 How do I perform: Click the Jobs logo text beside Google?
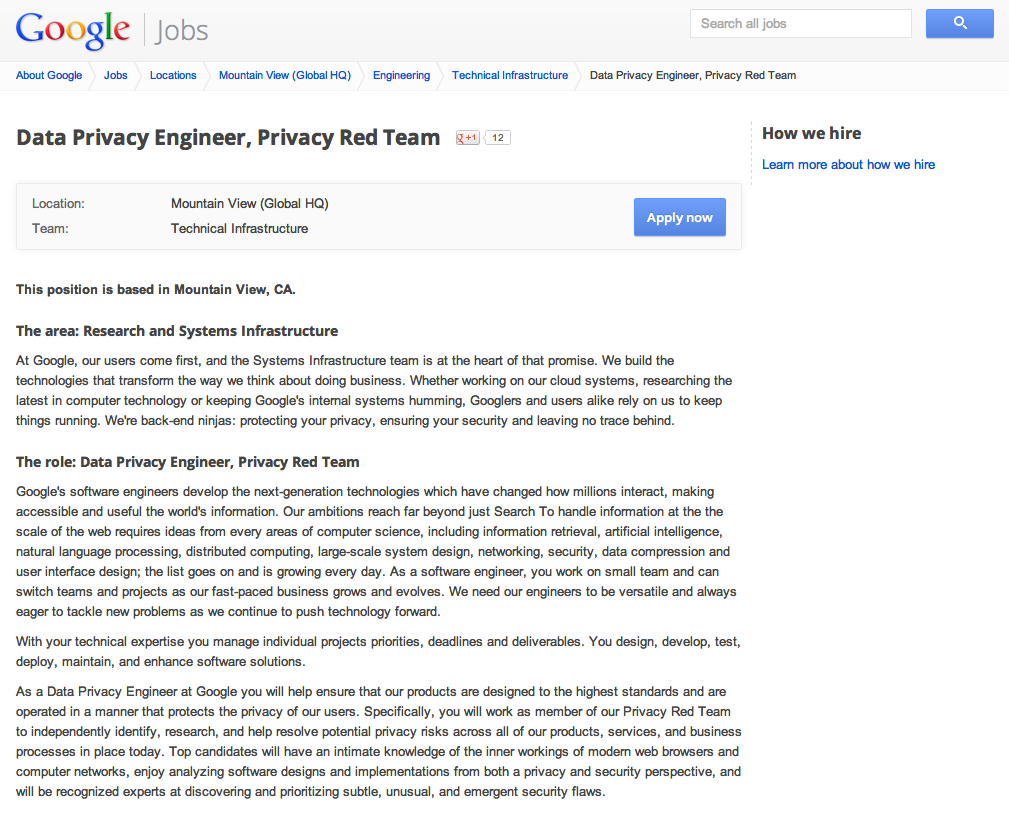[181, 30]
